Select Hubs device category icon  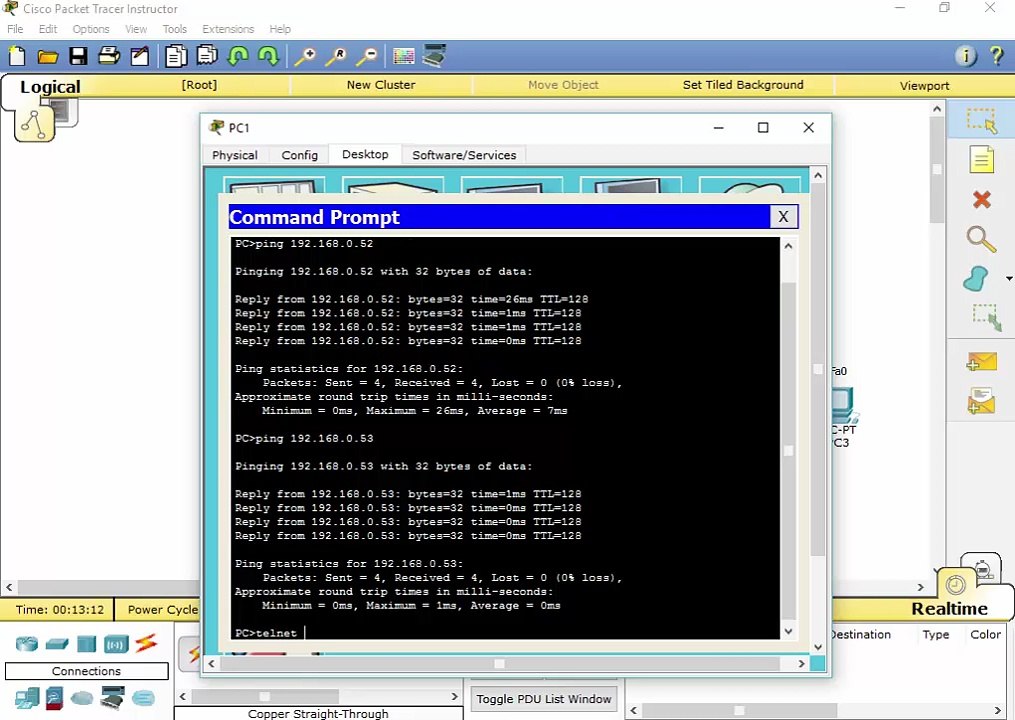86,644
